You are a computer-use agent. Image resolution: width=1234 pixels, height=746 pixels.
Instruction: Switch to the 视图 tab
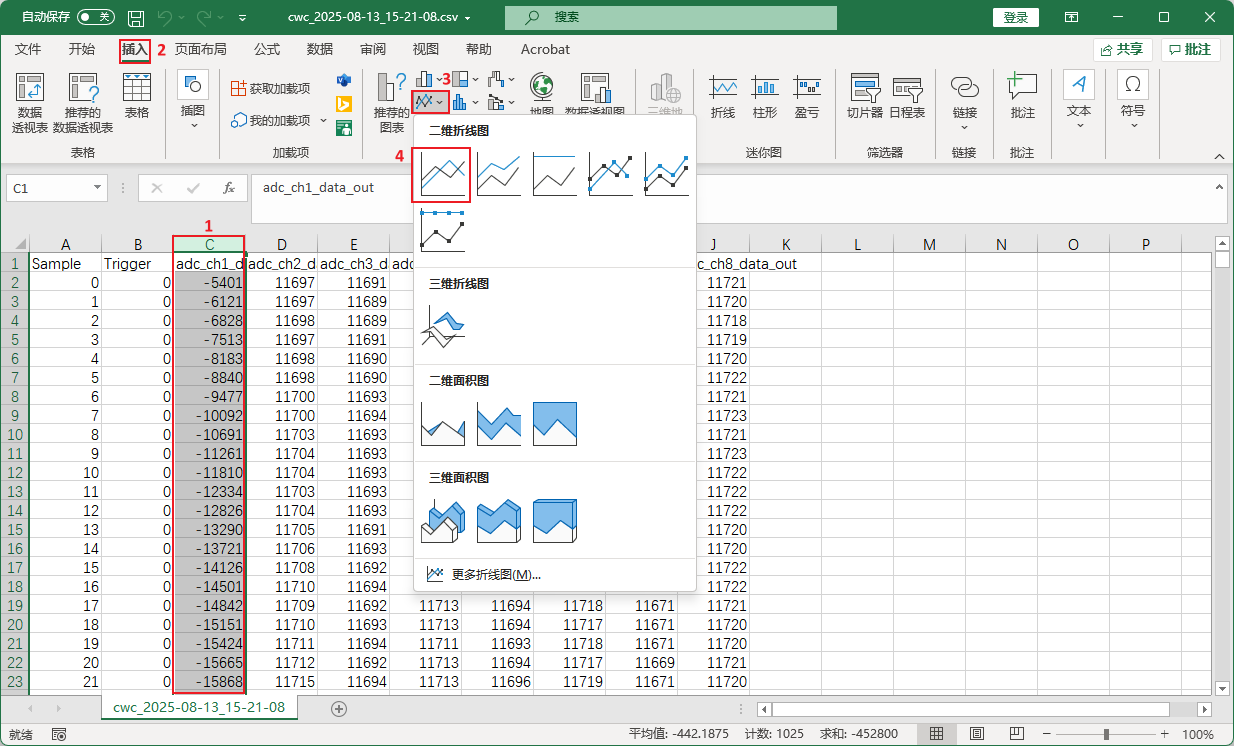(426, 49)
